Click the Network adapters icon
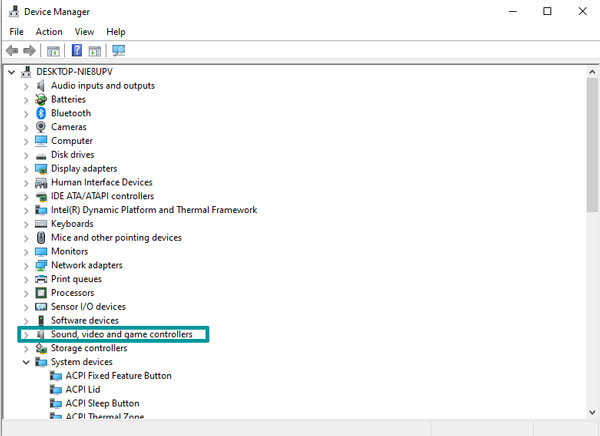Viewport: 600px width, 436px height. pyautogui.click(x=41, y=265)
